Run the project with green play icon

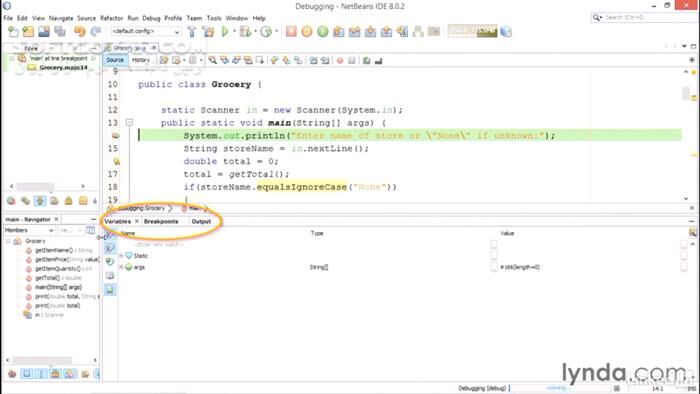[225, 32]
